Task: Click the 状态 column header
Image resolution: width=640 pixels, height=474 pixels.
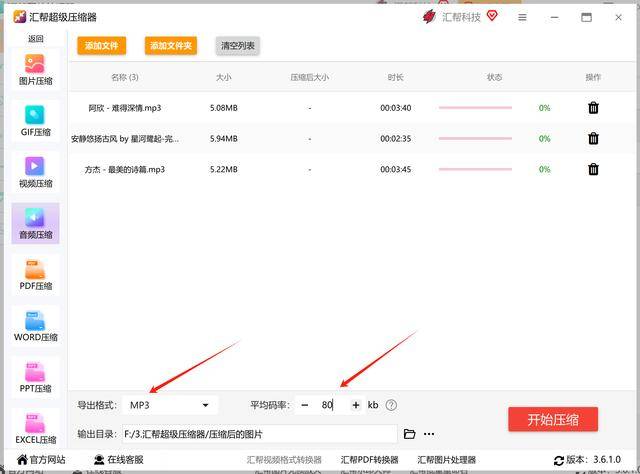Action: [494, 77]
